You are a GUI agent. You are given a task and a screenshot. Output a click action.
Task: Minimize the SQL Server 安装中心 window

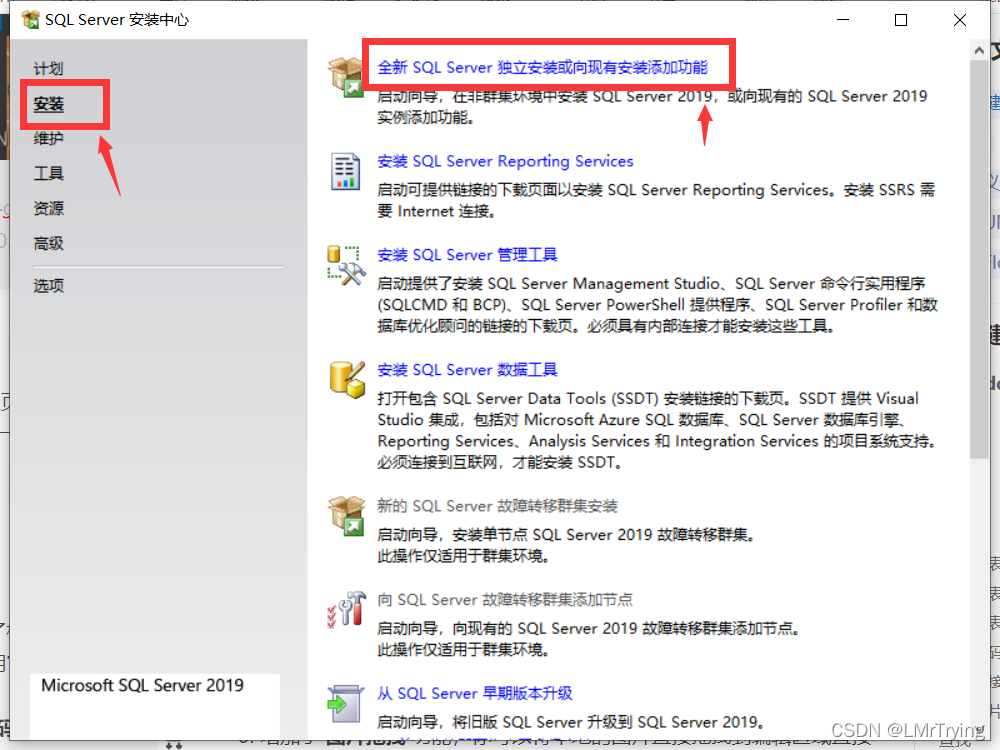(843, 20)
